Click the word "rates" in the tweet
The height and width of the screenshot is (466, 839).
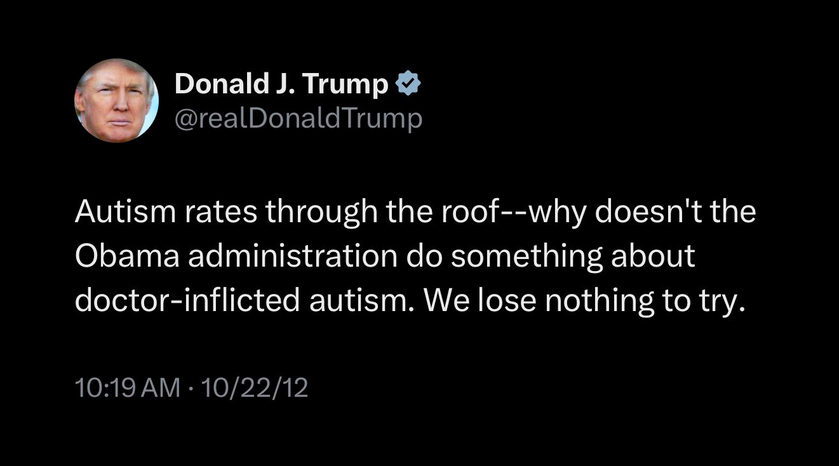point(221,212)
